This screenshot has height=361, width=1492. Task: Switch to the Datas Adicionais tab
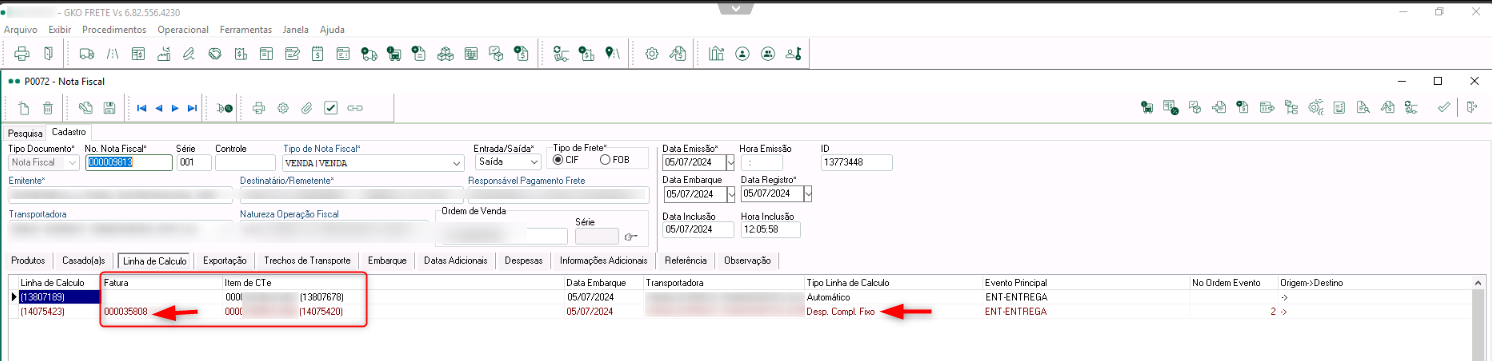pos(455,260)
